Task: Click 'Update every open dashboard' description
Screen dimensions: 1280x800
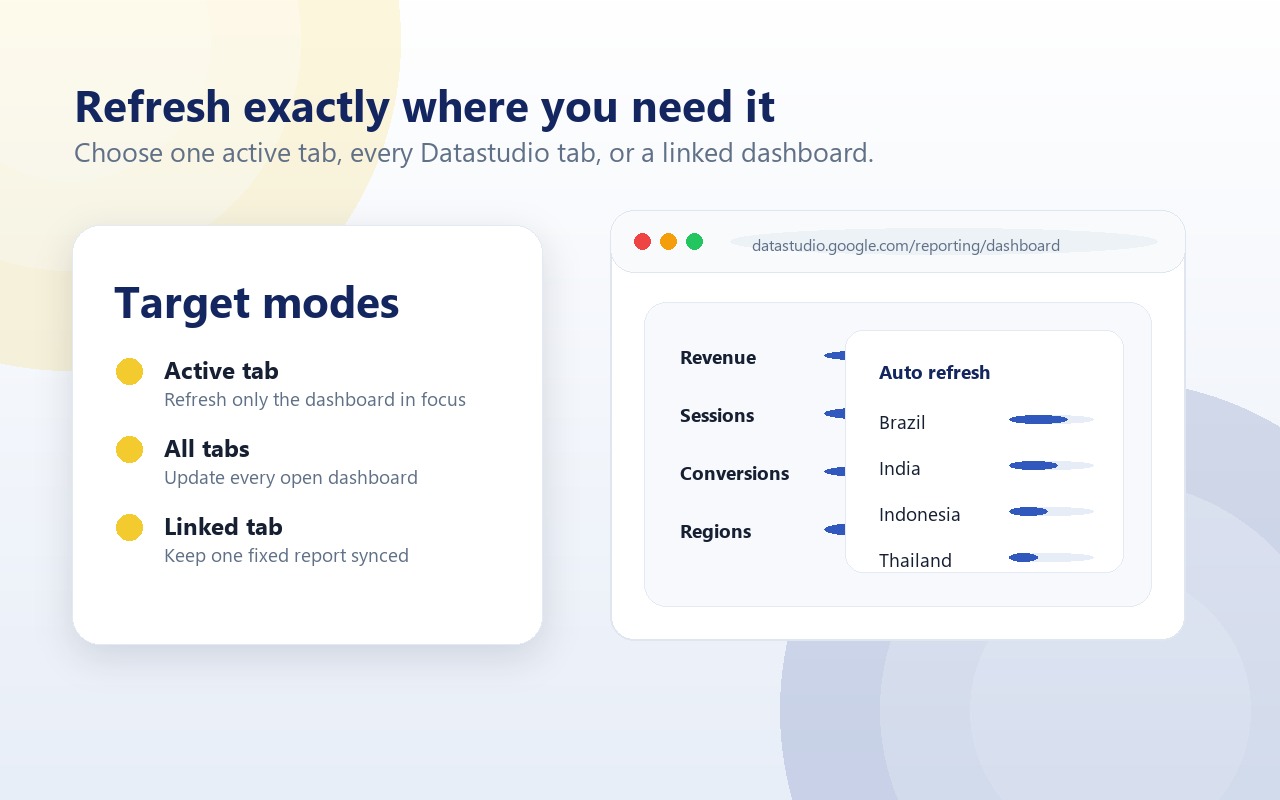Action: [x=291, y=478]
